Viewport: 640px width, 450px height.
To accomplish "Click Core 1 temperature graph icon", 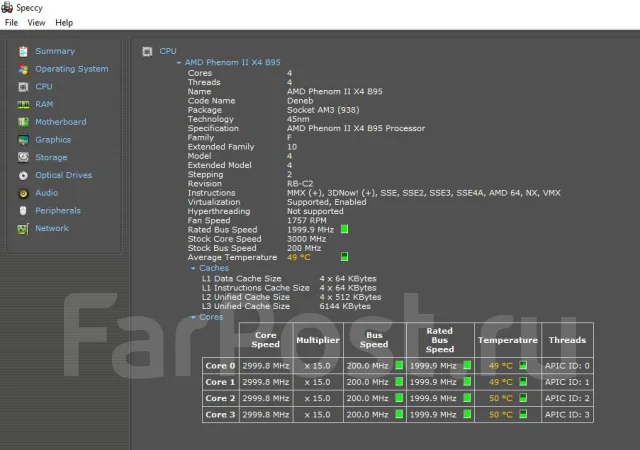I will 523,381.
